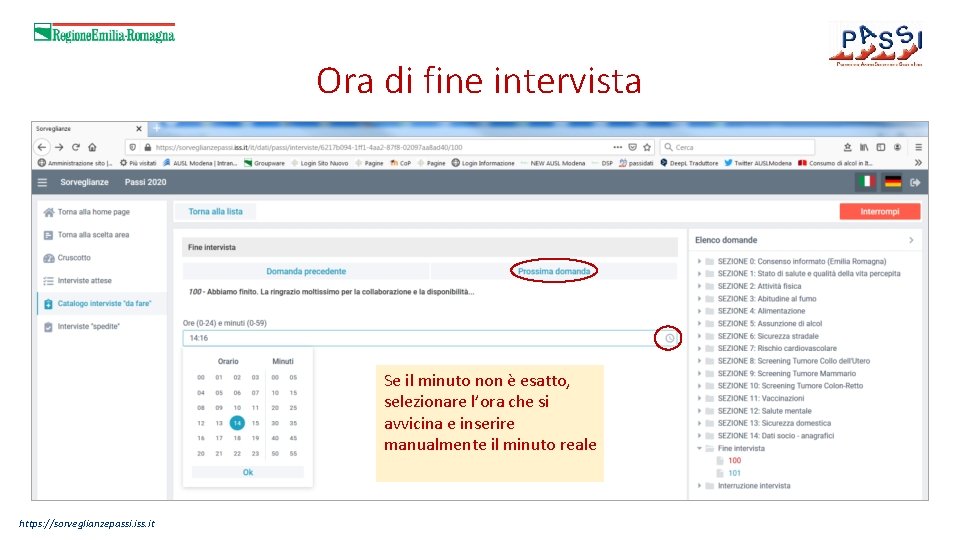Viewport: 960px width, 540px height.
Task: Open the Cruscotto sidebar item
Action: pos(74,258)
